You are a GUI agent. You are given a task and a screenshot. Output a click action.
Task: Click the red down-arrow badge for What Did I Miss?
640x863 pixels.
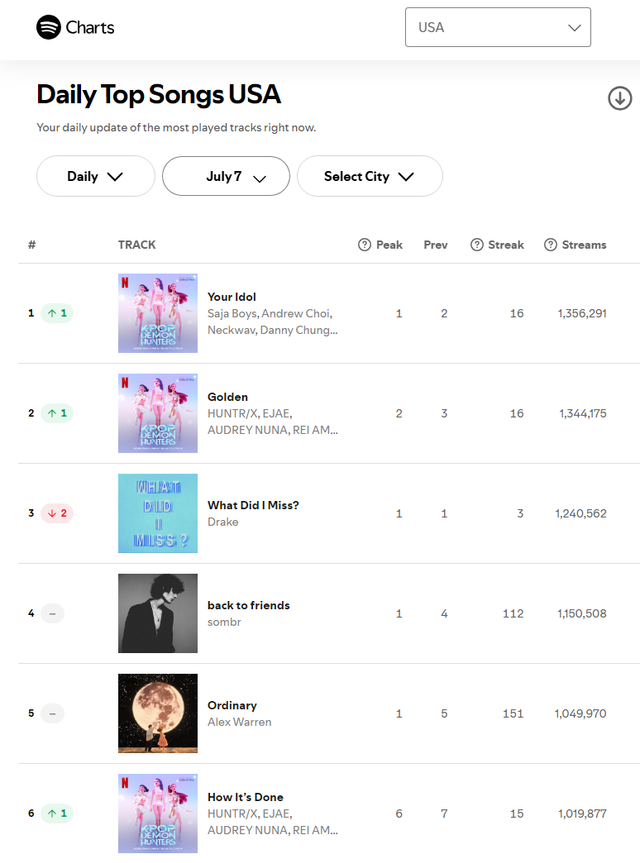57,513
